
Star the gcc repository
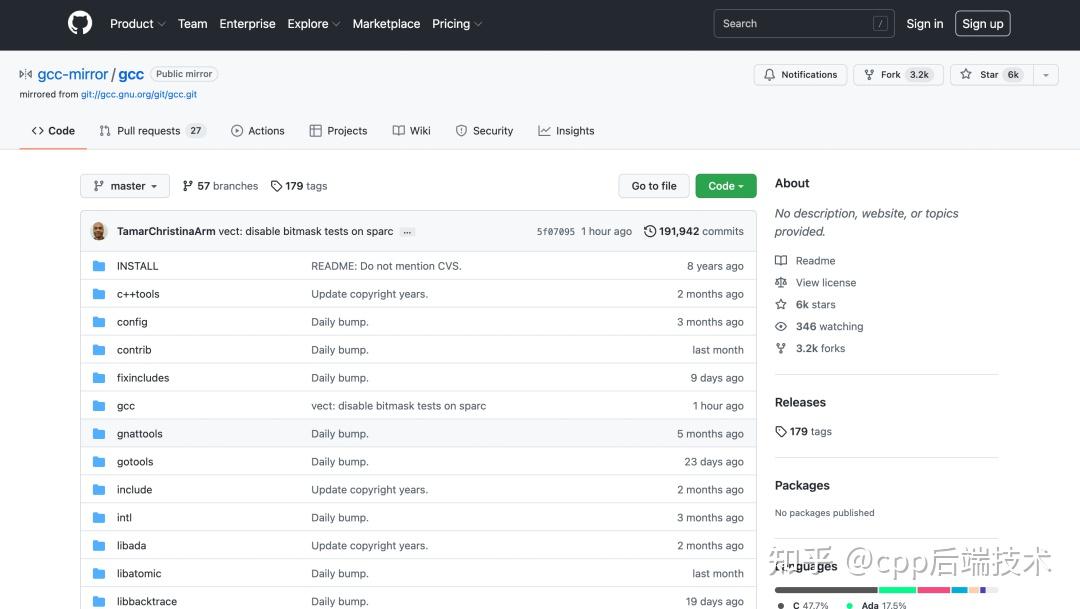987,75
